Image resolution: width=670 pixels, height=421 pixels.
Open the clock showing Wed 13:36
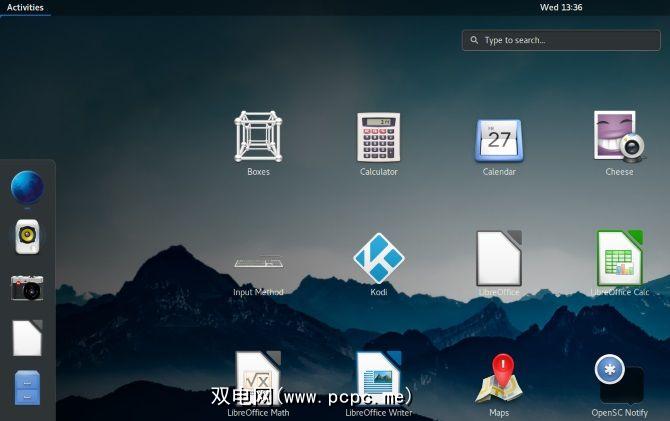coord(561,7)
